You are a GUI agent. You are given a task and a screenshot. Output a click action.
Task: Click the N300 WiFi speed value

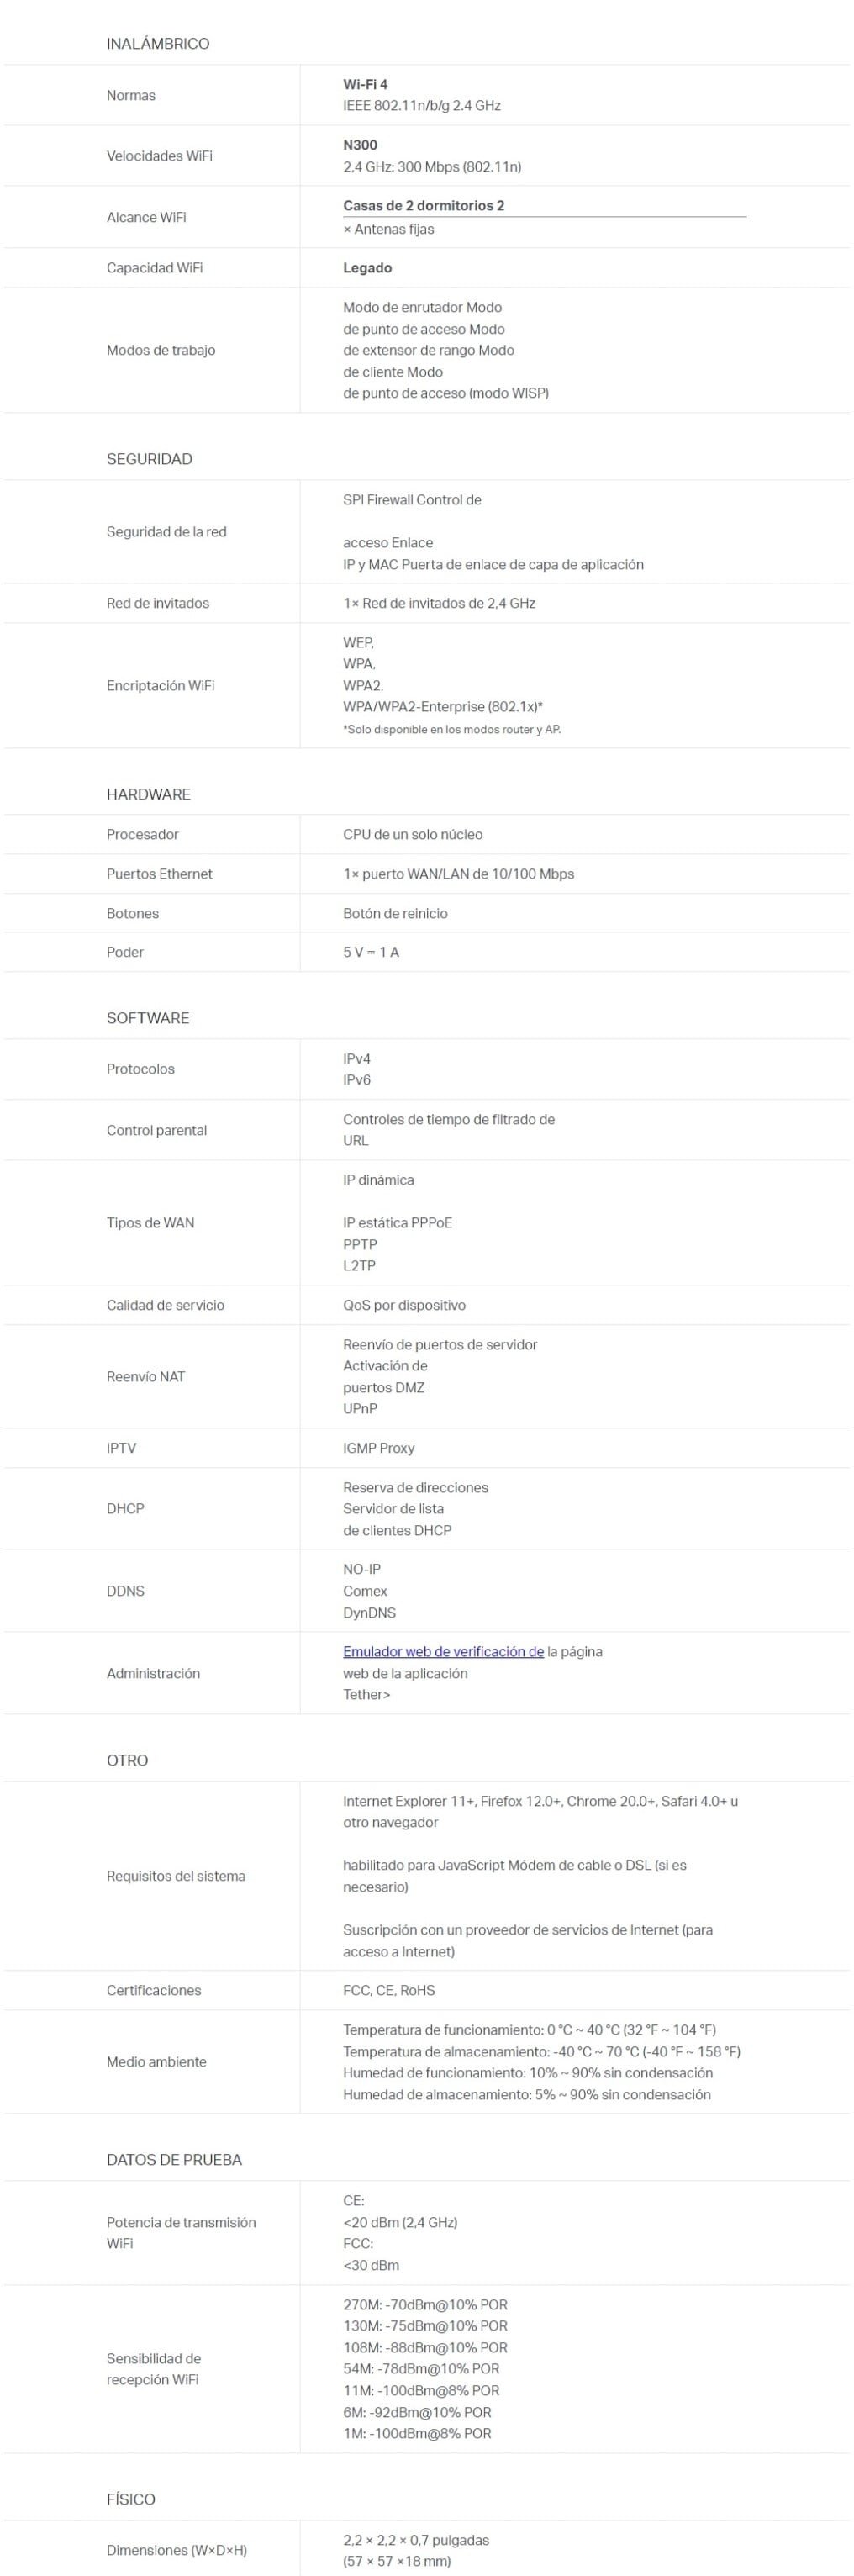click(360, 145)
